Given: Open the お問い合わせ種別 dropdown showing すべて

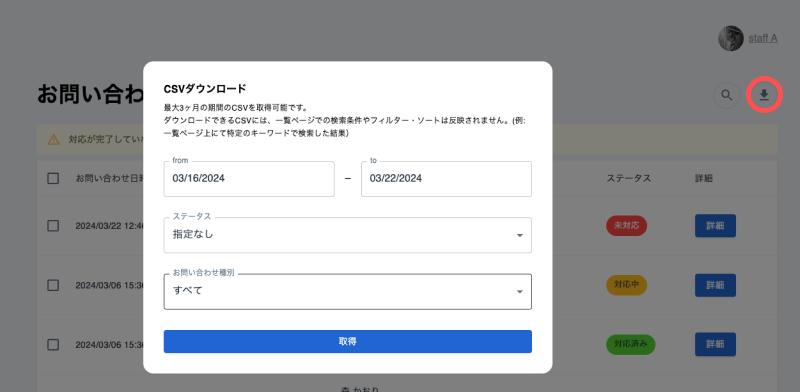Looking at the screenshot, I should pyautogui.click(x=347, y=291).
